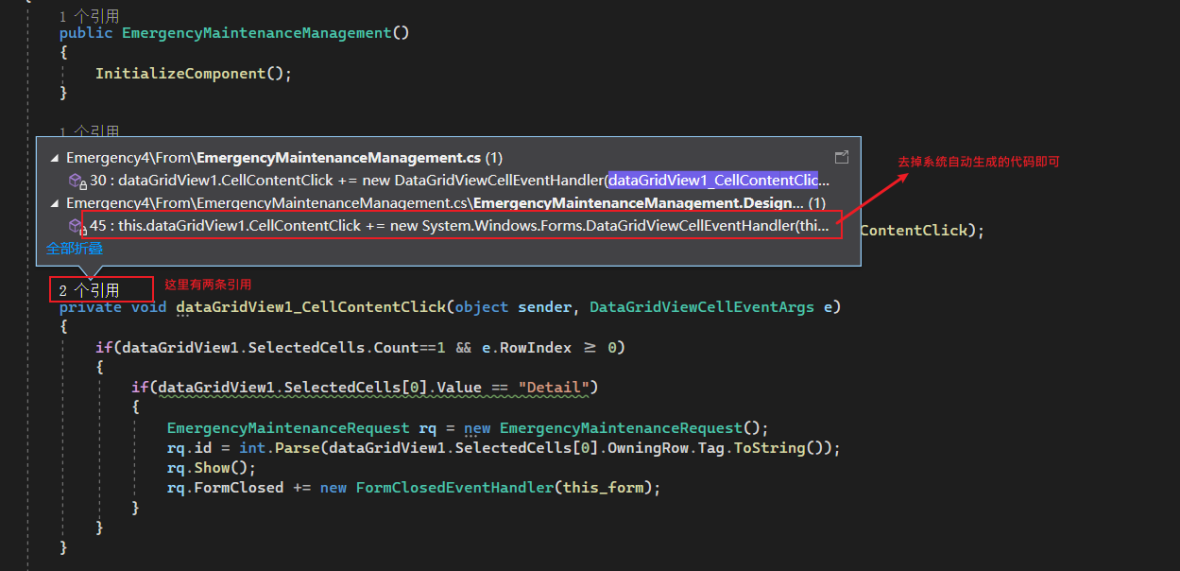Open reference at line 45 in popup
Viewport: 1180px width, 571px height.
click(459, 226)
